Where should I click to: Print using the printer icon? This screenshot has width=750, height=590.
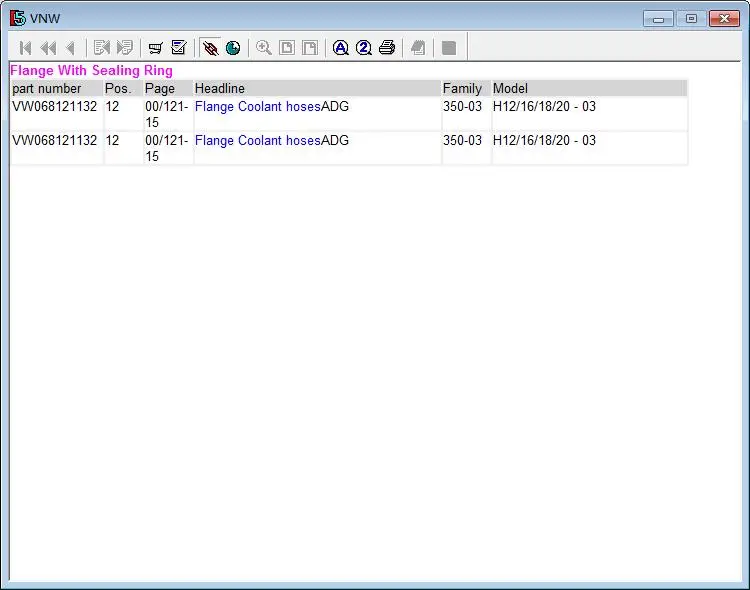click(387, 48)
